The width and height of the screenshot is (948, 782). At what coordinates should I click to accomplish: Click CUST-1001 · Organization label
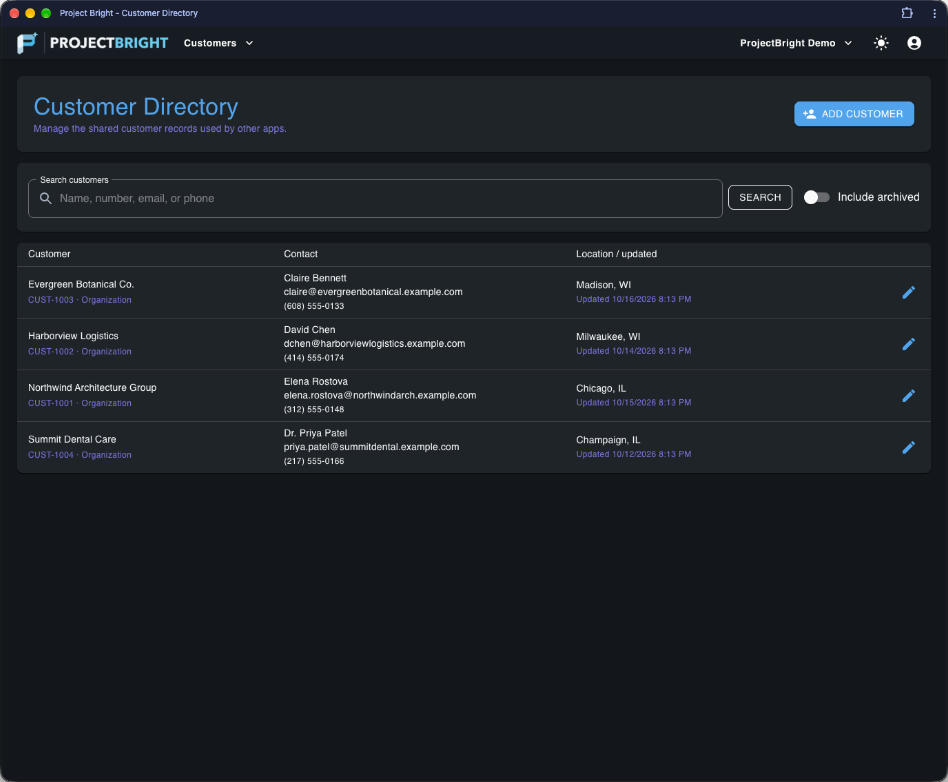pos(80,403)
